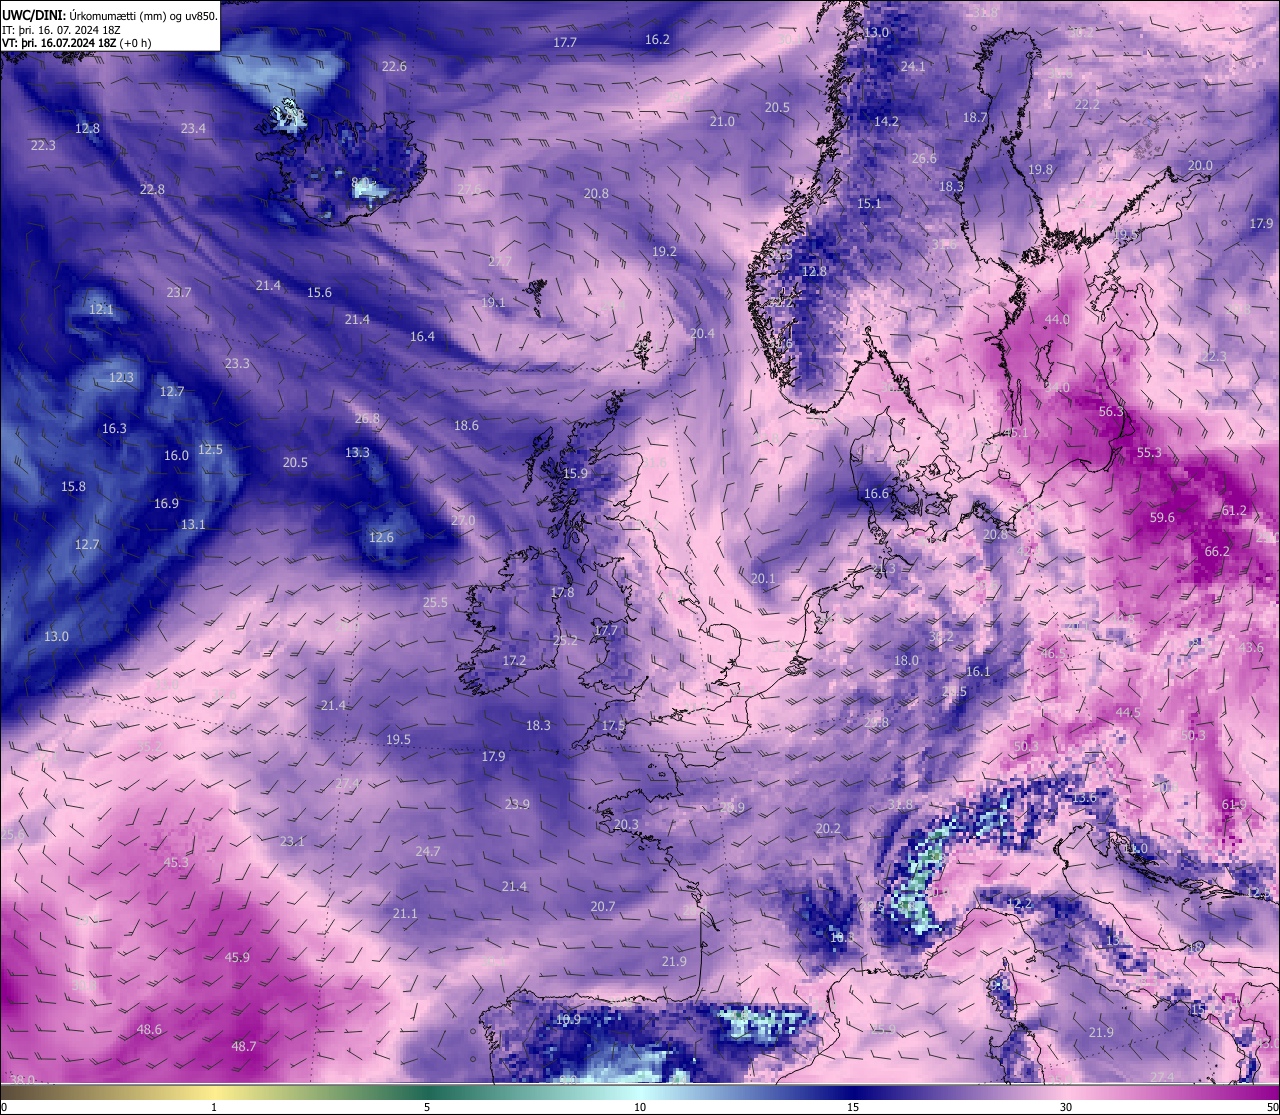Click the colorbar tick label 50
1280x1115 pixels.
(x=1272, y=1107)
